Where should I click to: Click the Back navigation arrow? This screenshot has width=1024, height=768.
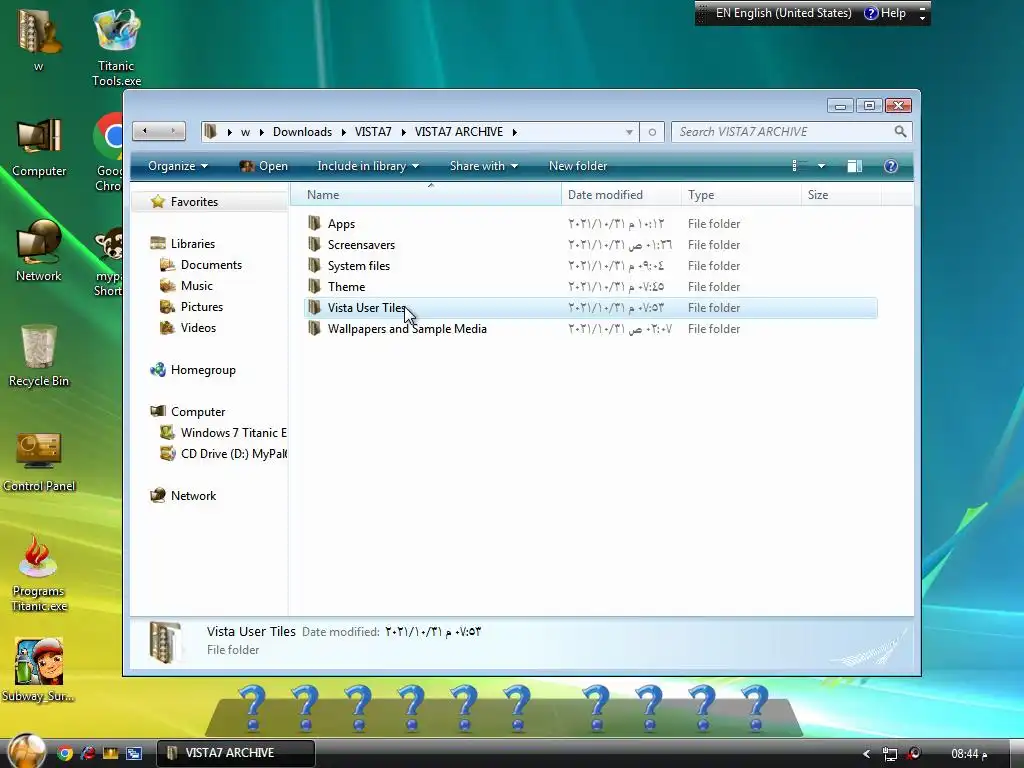(145, 131)
